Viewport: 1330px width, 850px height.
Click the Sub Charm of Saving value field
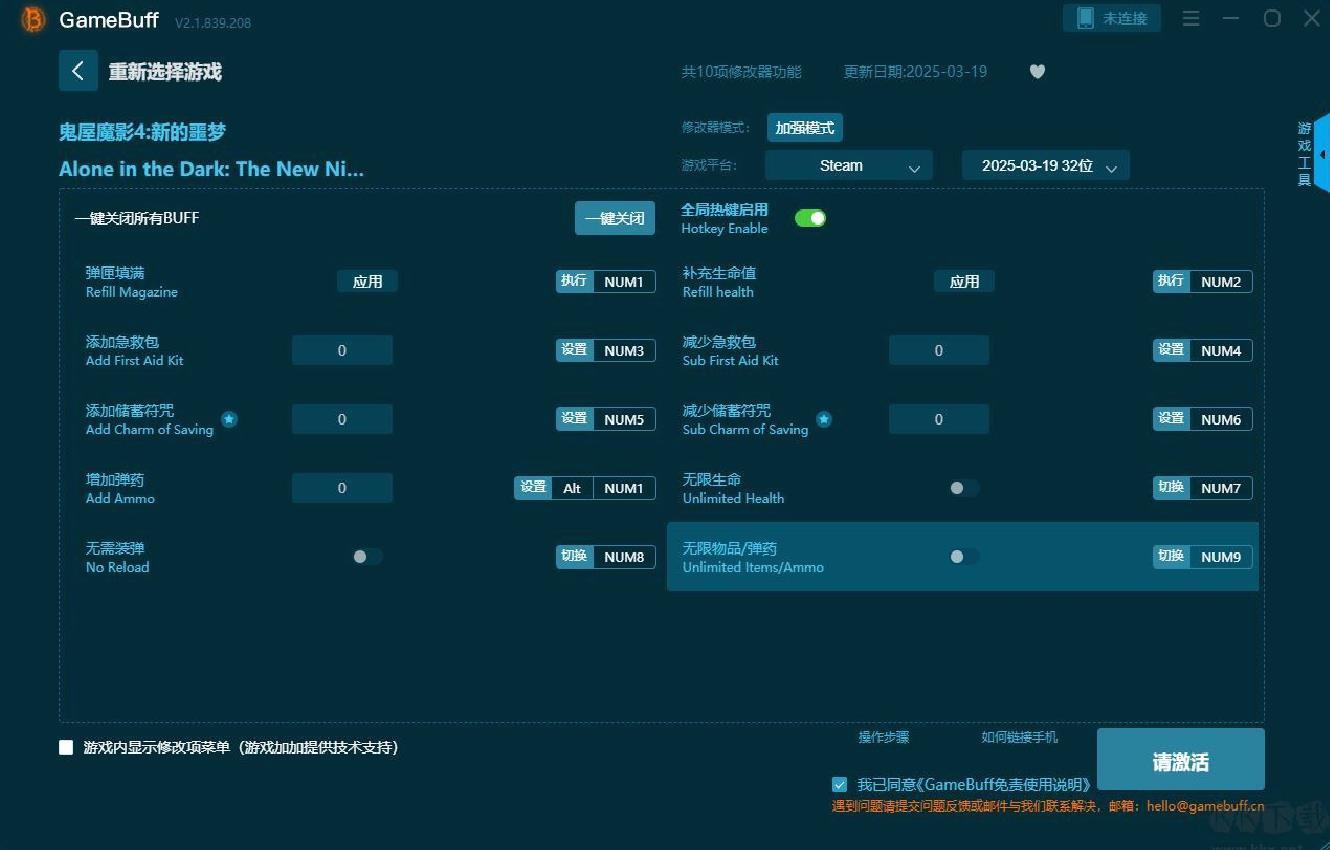click(939, 419)
